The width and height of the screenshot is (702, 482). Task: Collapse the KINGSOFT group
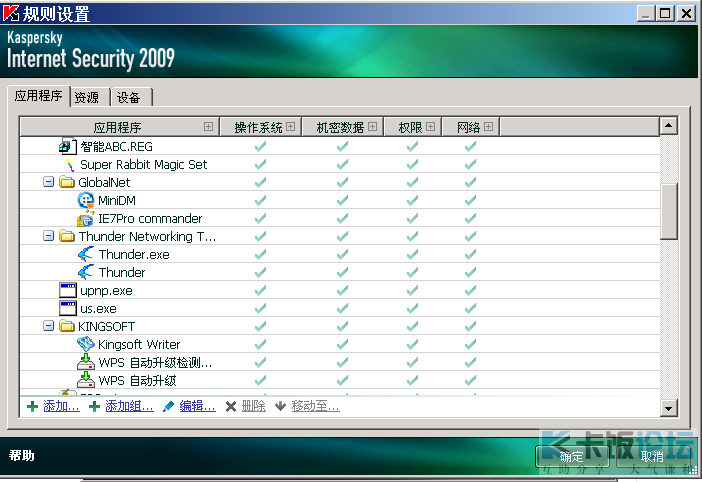[x=48, y=326]
